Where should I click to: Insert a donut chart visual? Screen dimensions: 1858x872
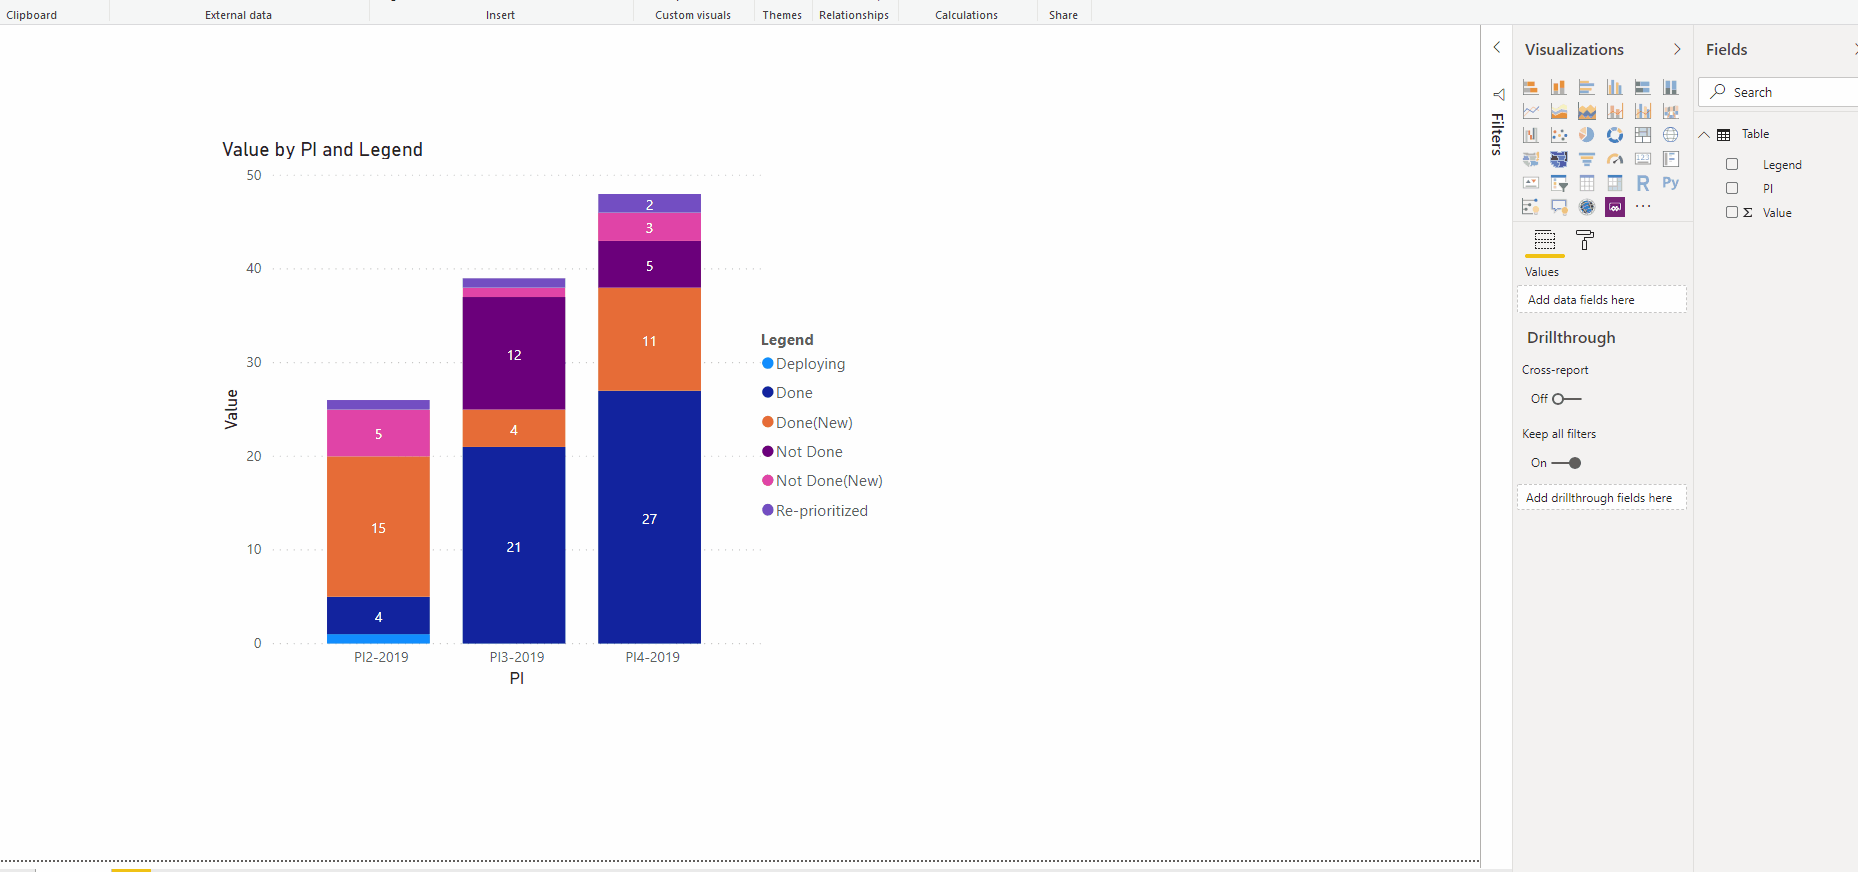(x=1614, y=135)
